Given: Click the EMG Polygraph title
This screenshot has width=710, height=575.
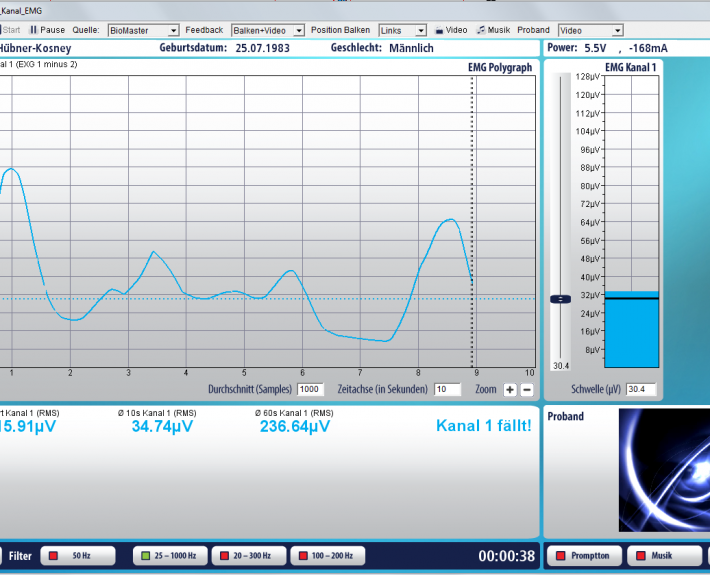Looking at the screenshot, I should pos(500,67).
